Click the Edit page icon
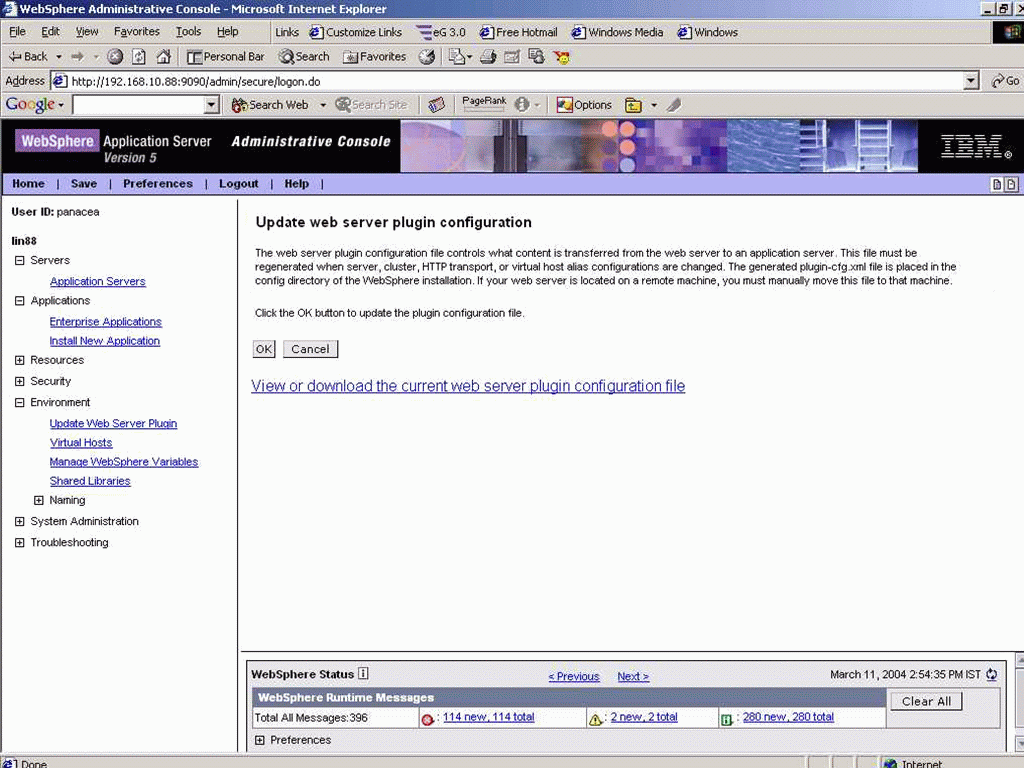The image size is (1024, 768). [x=512, y=57]
